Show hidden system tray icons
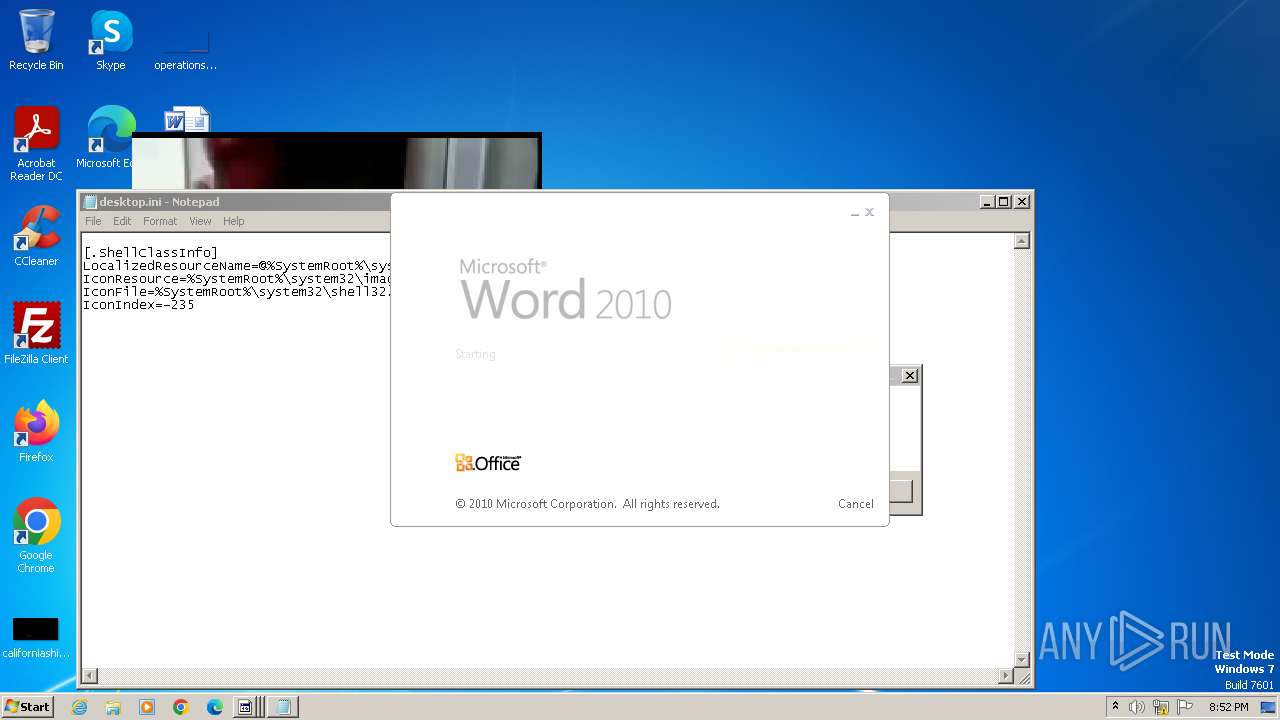This screenshot has width=1280, height=720. (x=1115, y=707)
